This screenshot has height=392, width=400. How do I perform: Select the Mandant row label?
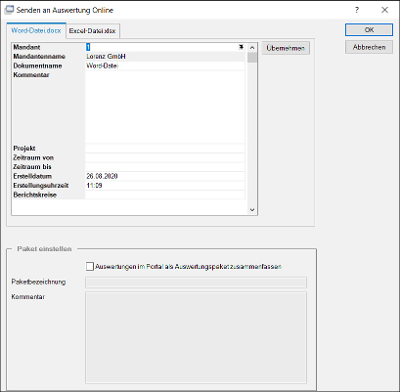pos(27,47)
